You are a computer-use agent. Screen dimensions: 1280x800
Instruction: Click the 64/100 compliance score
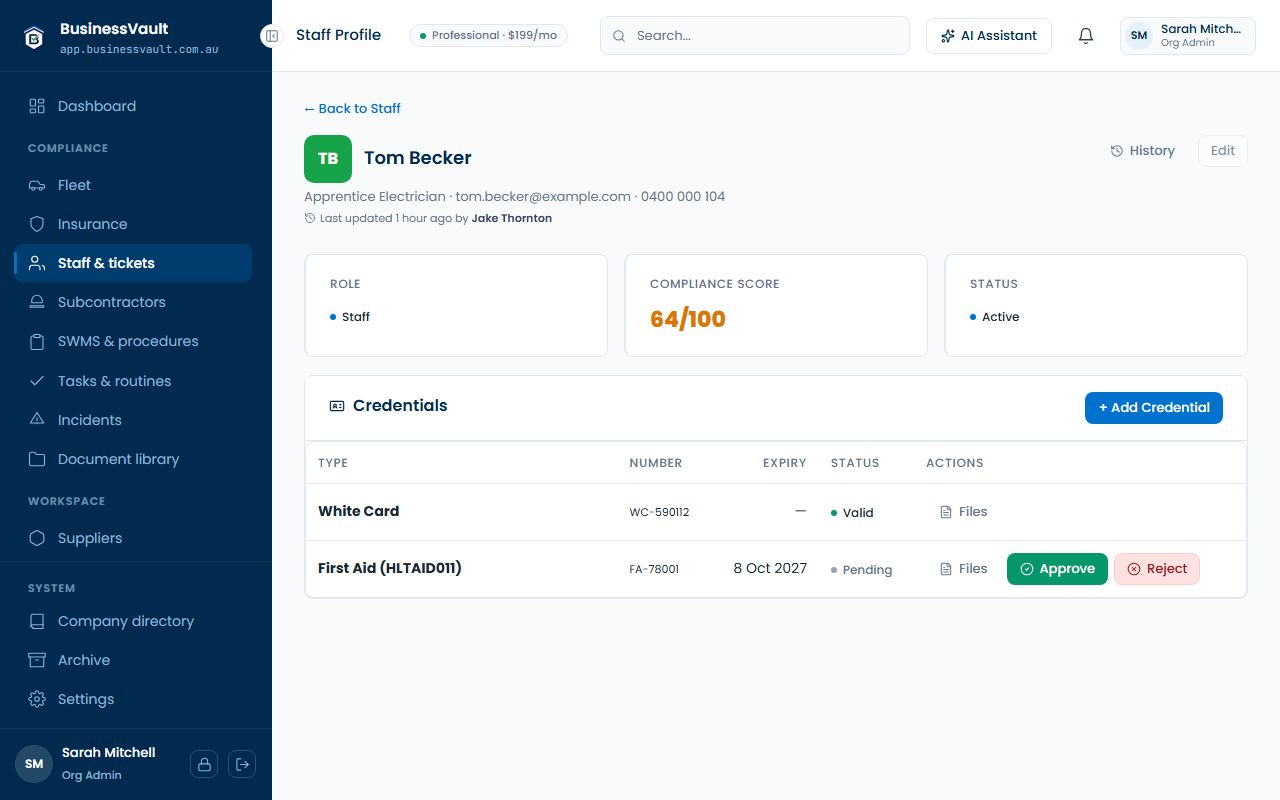[688, 319]
